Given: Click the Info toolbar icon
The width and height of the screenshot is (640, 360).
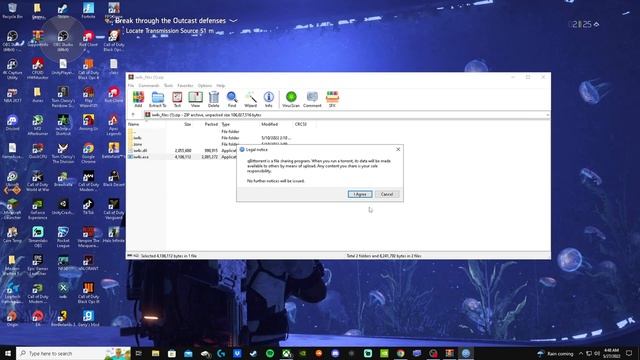Looking at the screenshot, I should 269,99.
